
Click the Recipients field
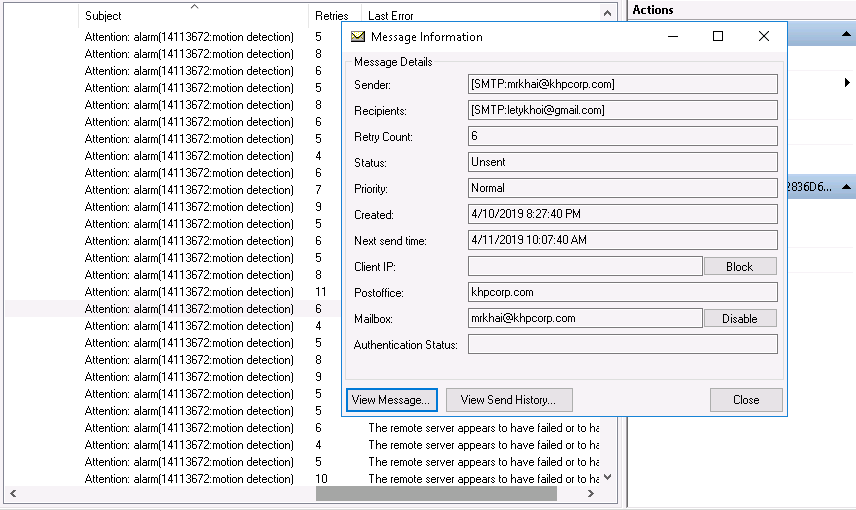click(x=622, y=110)
